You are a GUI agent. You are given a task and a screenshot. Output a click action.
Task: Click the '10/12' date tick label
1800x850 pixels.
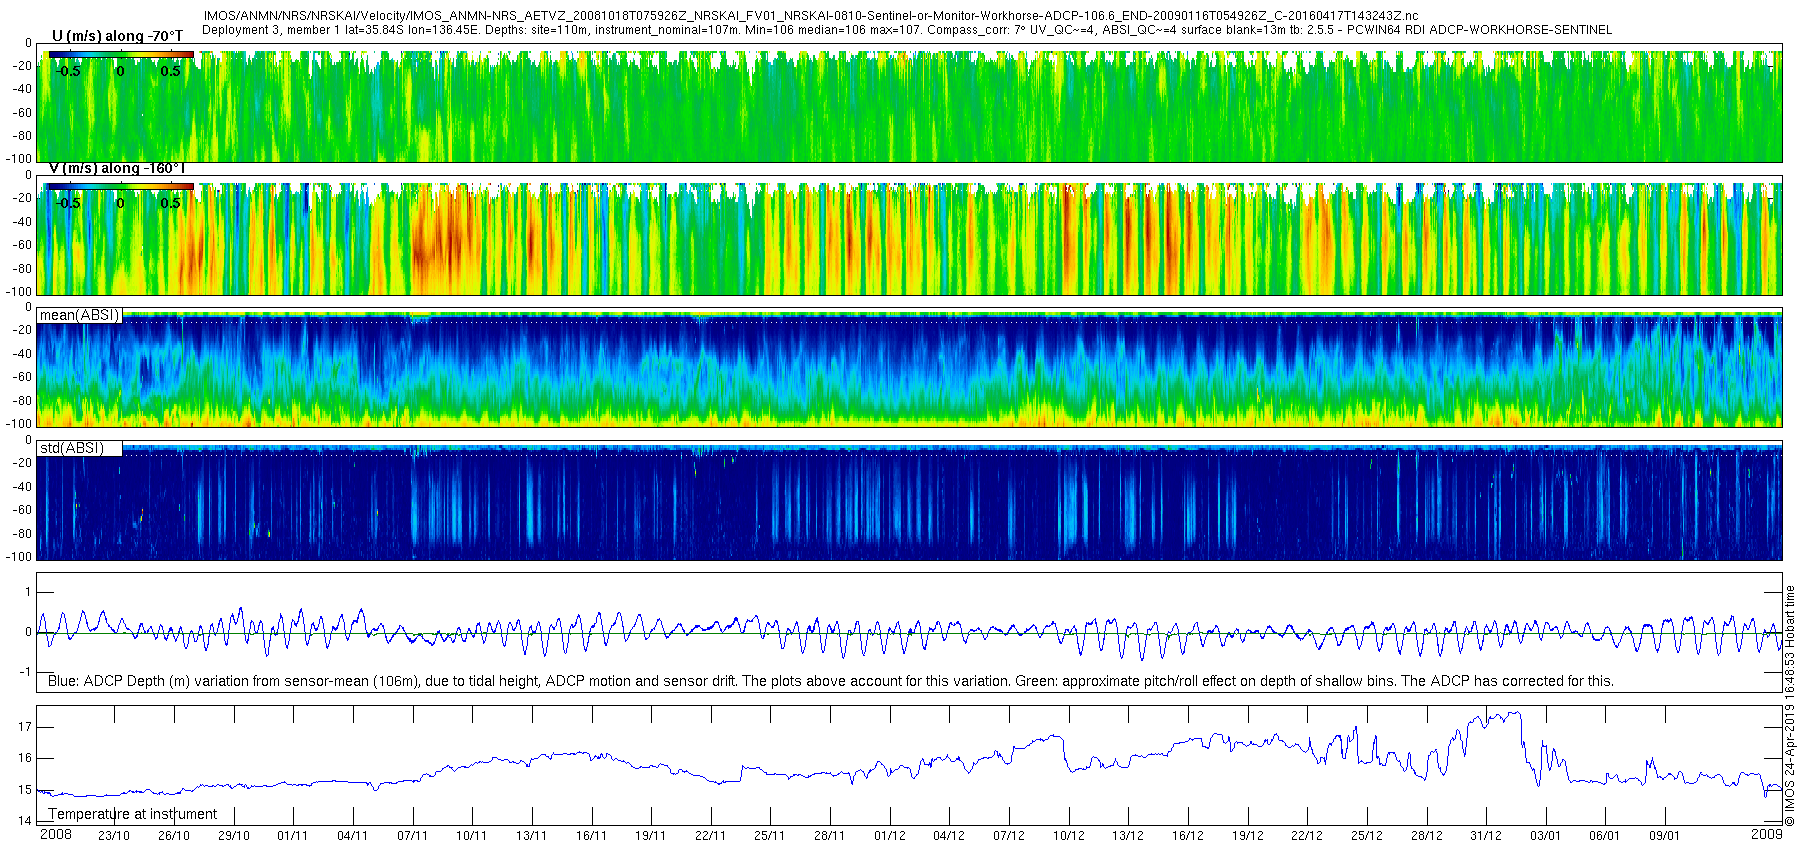tap(1069, 836)
